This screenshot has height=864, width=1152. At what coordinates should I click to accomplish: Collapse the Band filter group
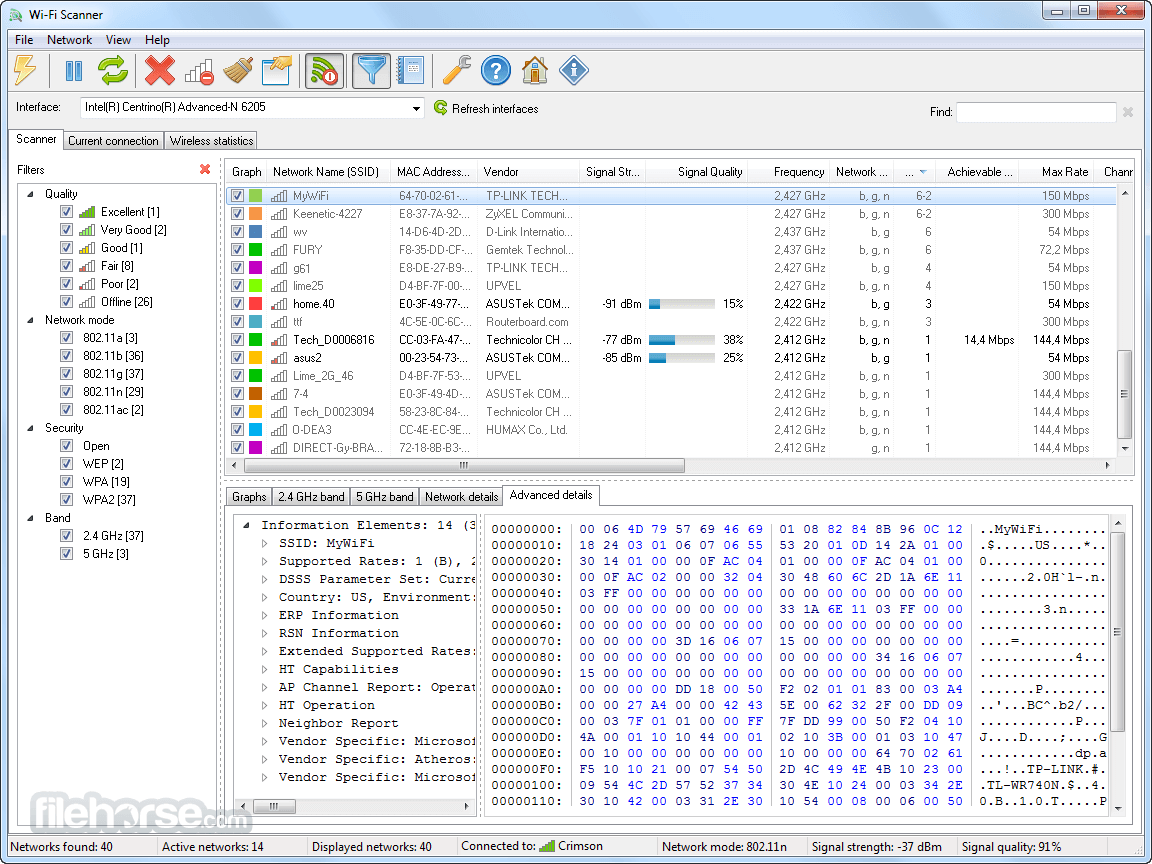(x=30, y=518)
